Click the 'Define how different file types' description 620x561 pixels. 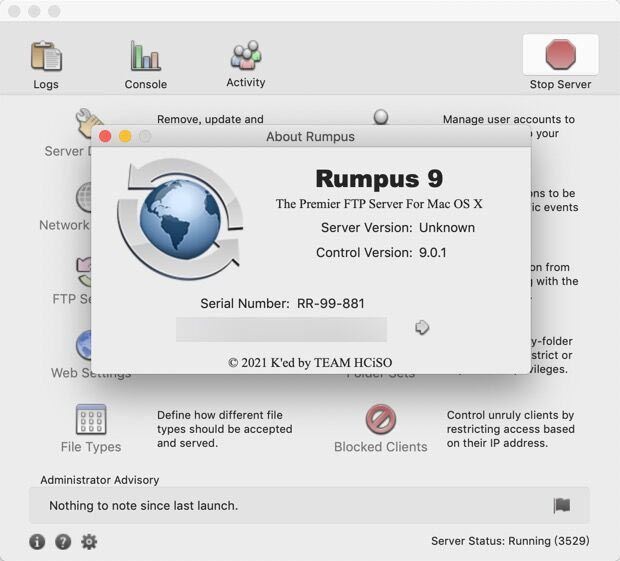[x=225, y=429]
